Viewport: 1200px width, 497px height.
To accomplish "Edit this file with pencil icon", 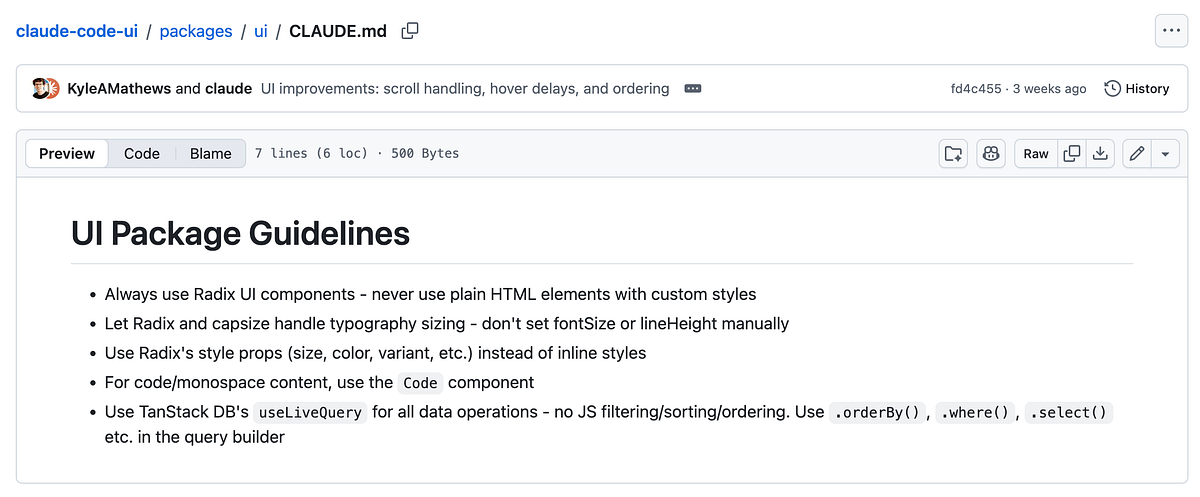I will tap(1137, 153).
